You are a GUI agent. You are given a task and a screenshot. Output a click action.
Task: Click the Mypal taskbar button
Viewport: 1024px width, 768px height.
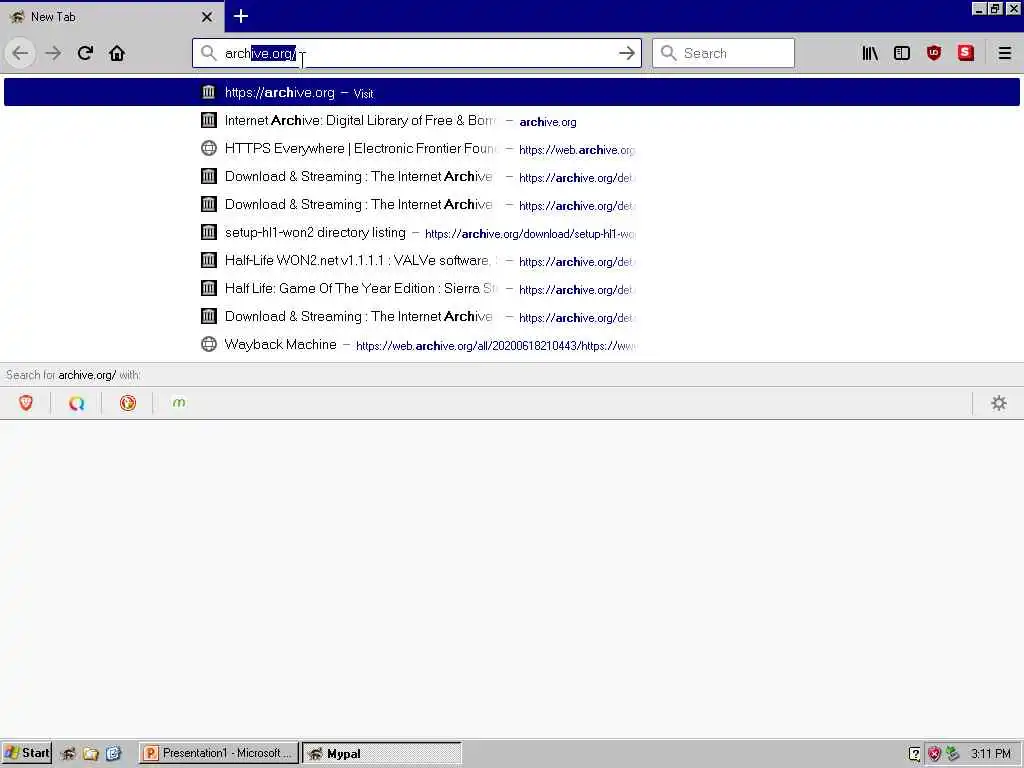point(382,753)
